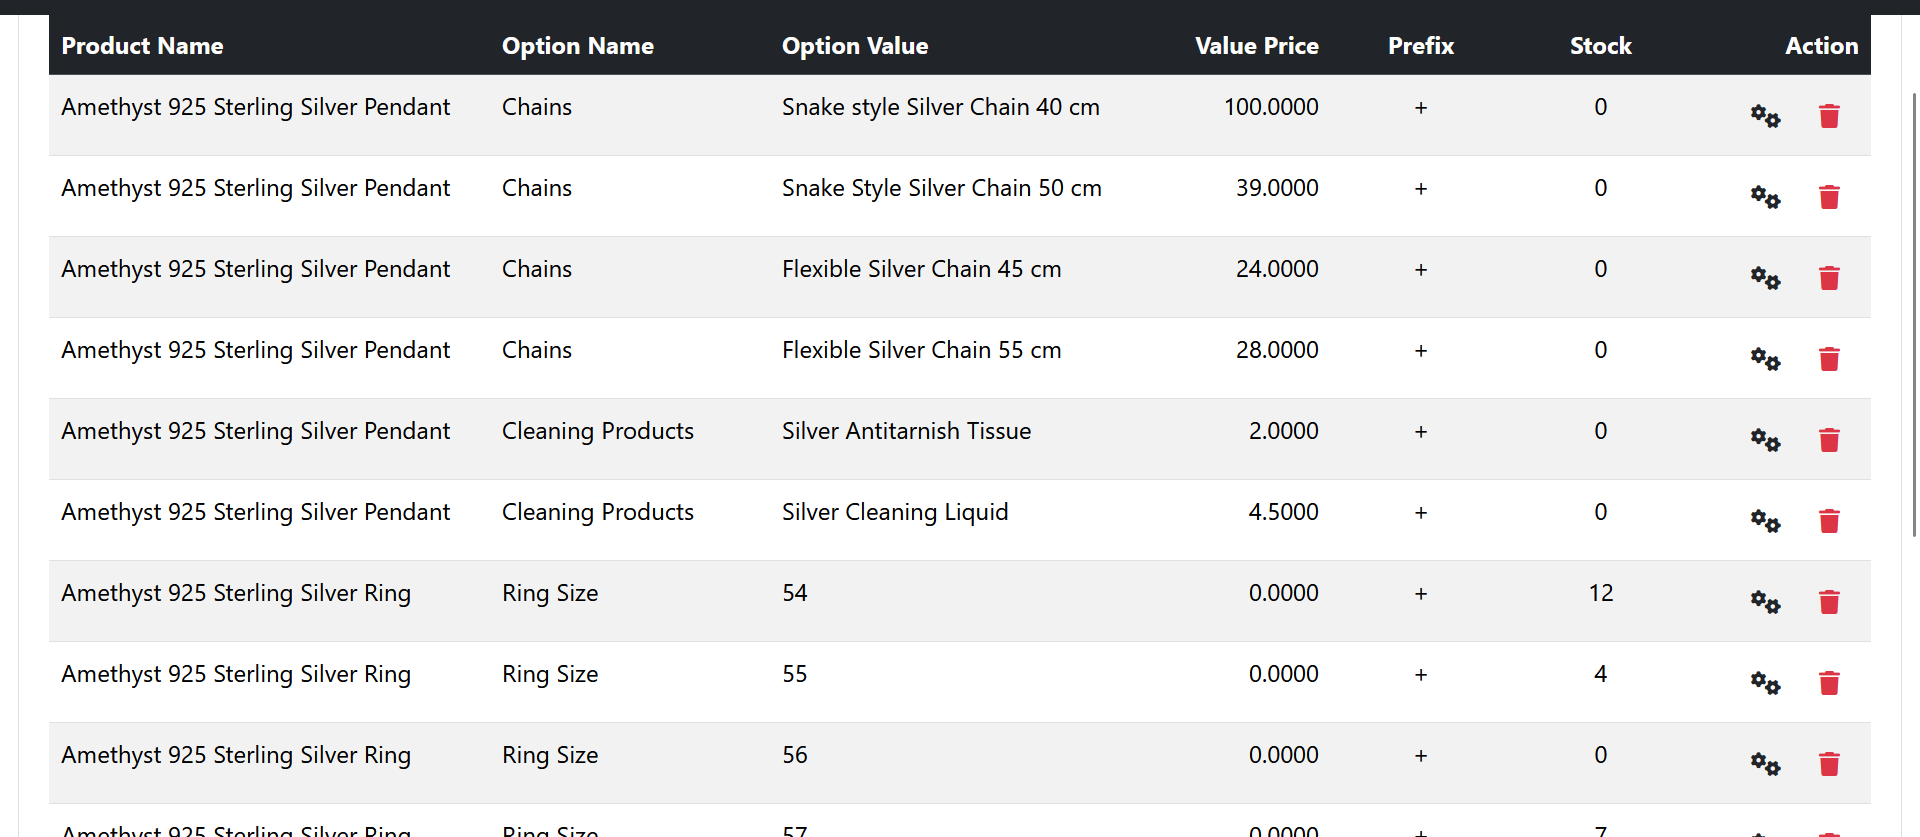Viewport: 1920px width, 837px height.
Task: Edit settings for Ring Size 56
Action: coord(1765,764)
